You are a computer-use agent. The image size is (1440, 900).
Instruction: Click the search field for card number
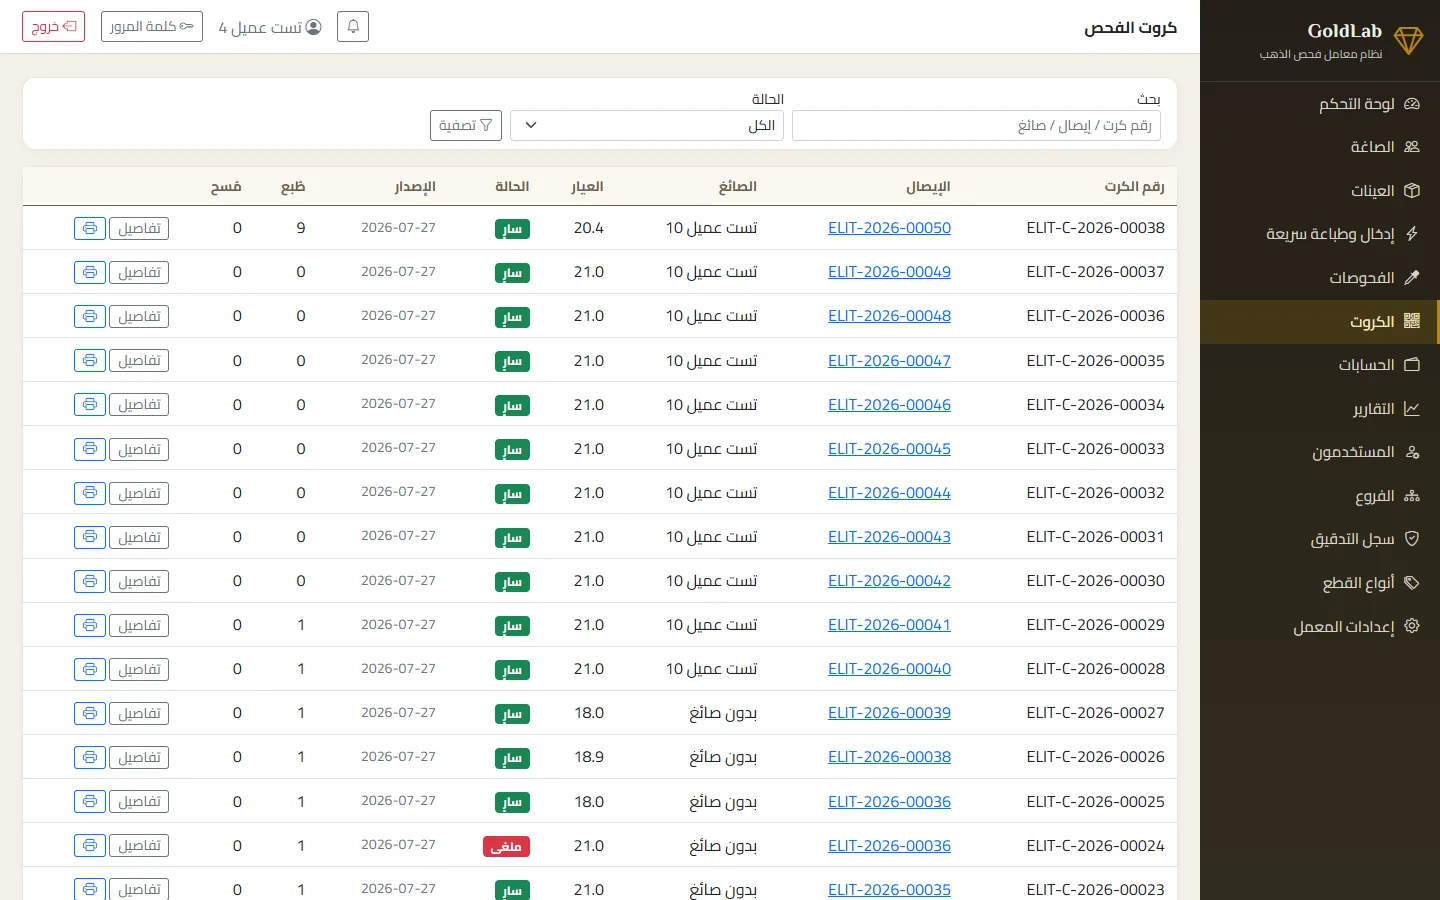[976, 126]
